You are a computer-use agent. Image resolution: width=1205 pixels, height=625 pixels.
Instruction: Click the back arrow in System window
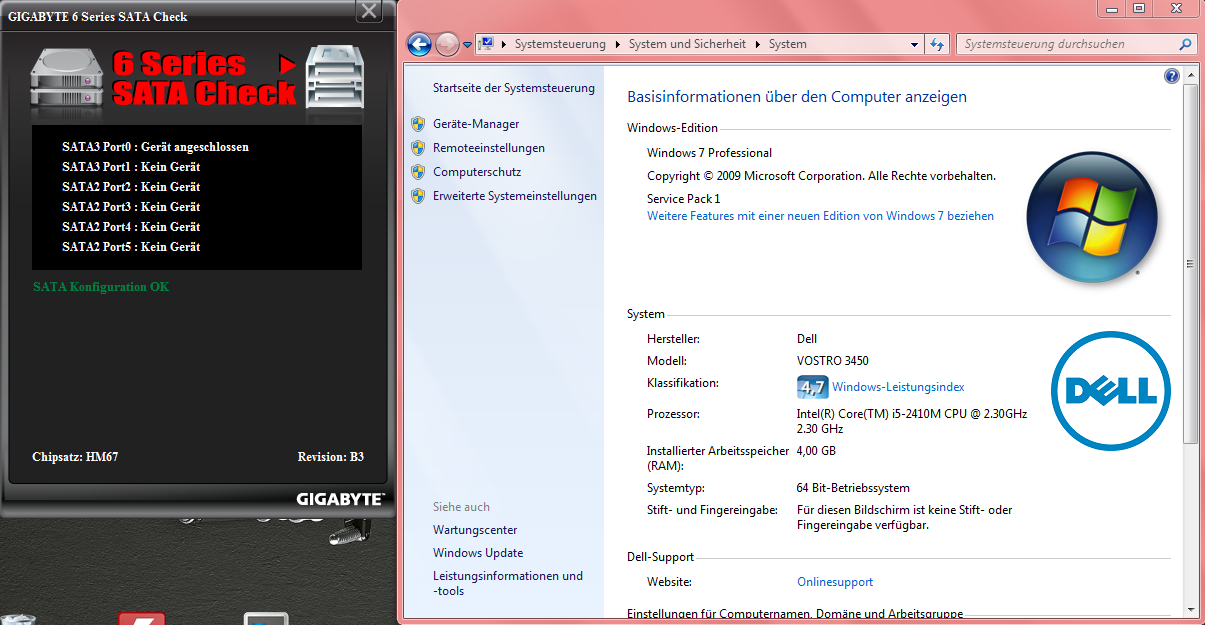tap(420, 44)
